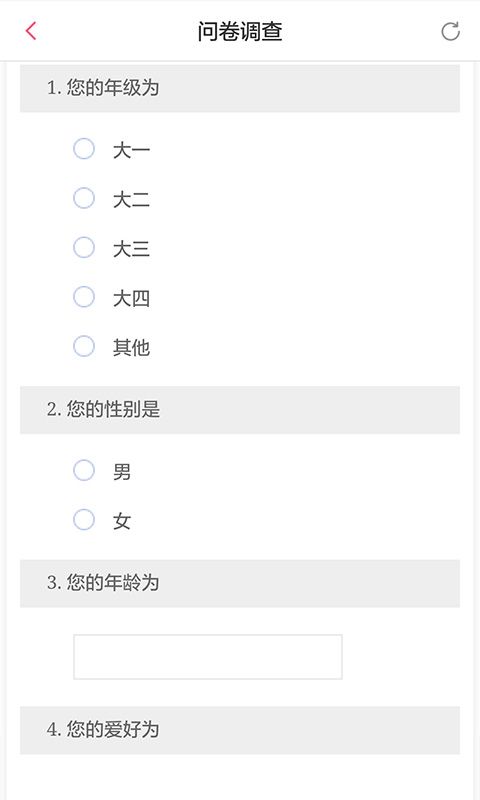Image resolution: width=480 pixels, height=800 pixels.
Task: Tap the 大一 option text label
Action: pyautogui.click(x=132, y=151)
